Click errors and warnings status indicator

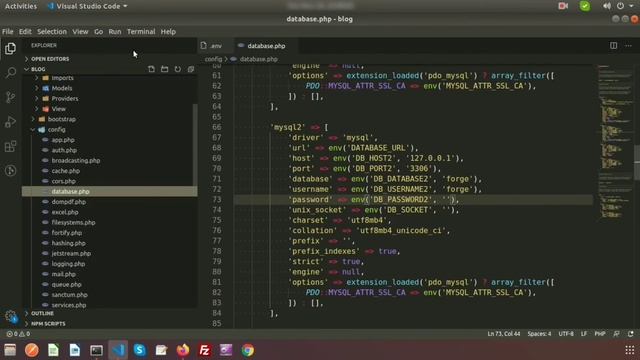[18, 334]
